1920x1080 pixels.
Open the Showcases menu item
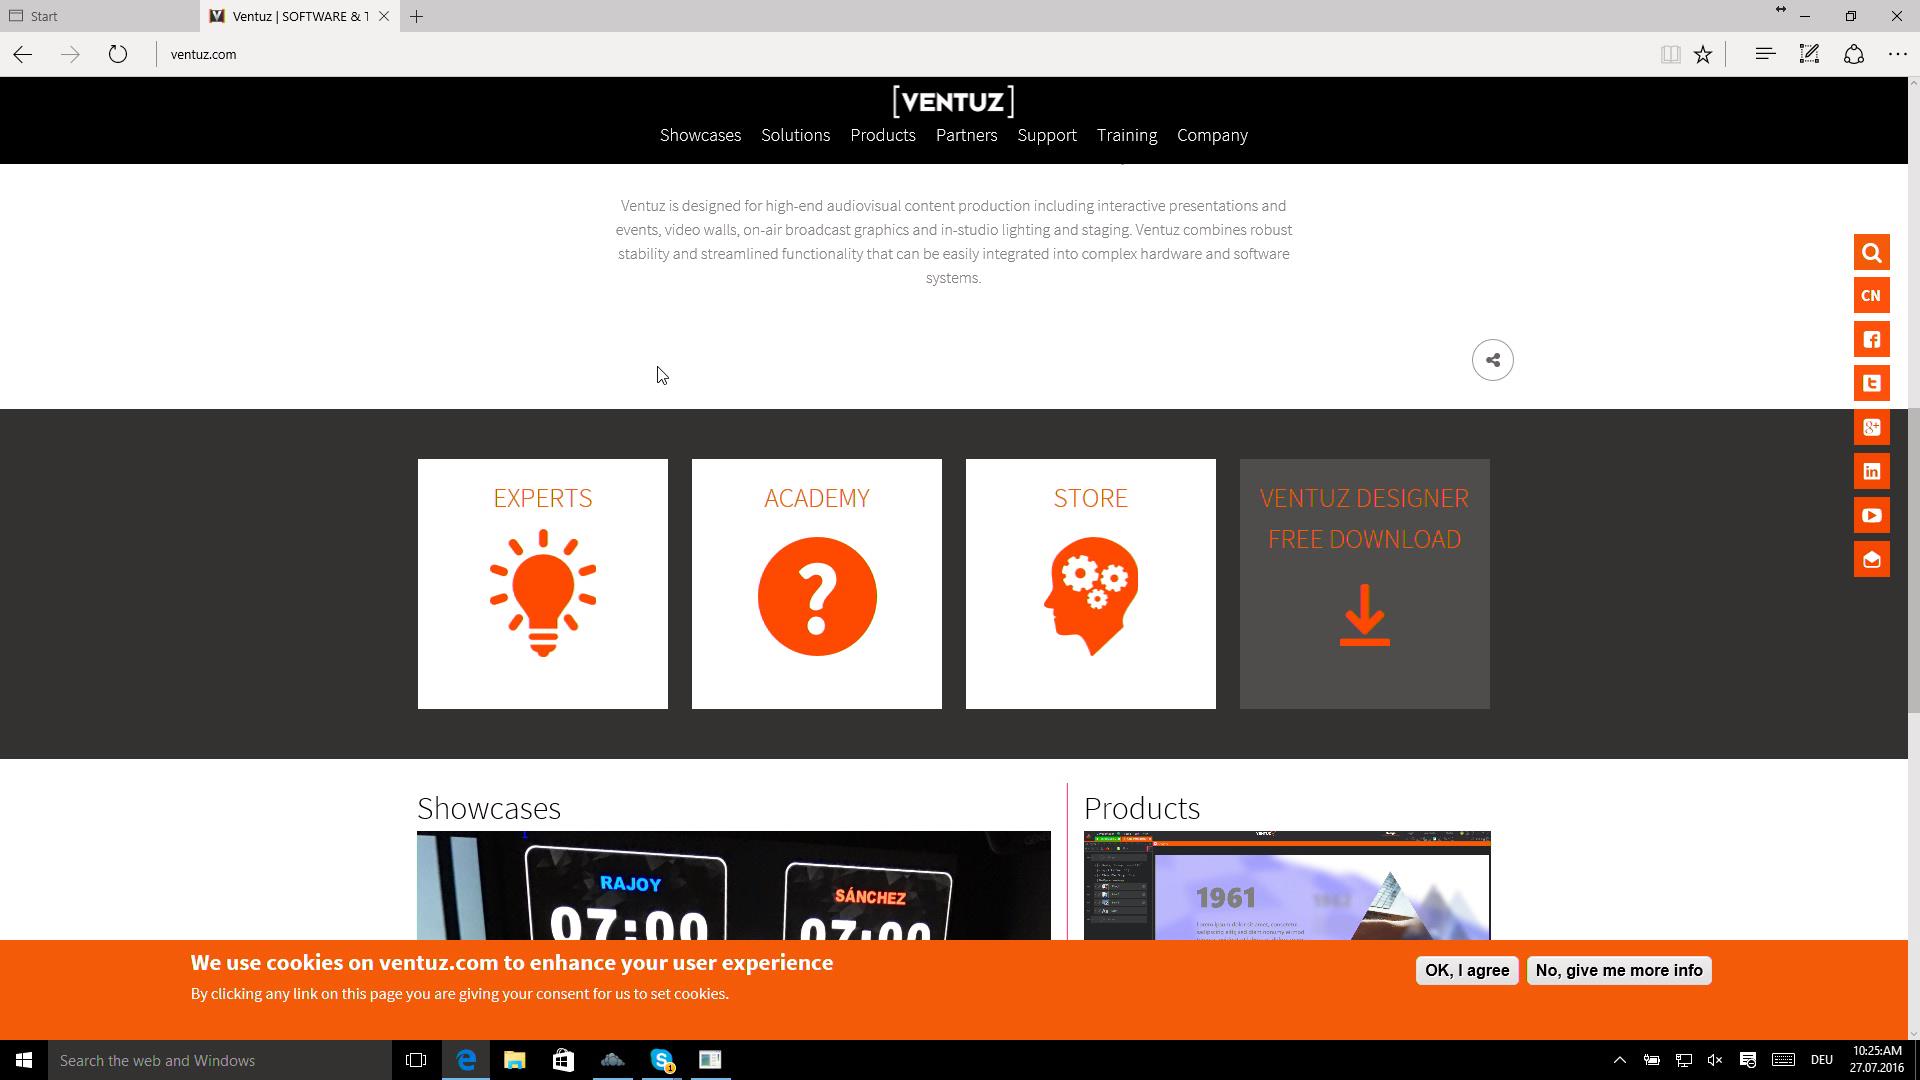(700, 135)
